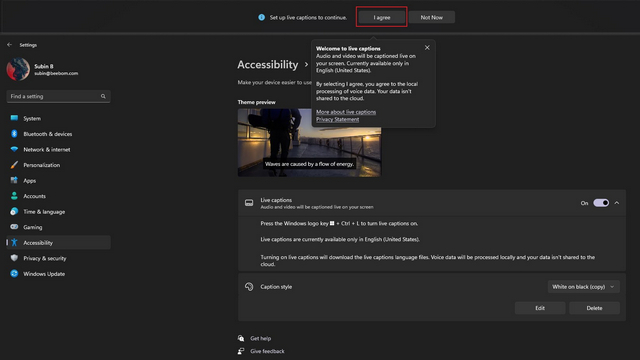This screenshot has width=640, height=360.
Task: Click Delete caption style button
Action: coord(594,308)
